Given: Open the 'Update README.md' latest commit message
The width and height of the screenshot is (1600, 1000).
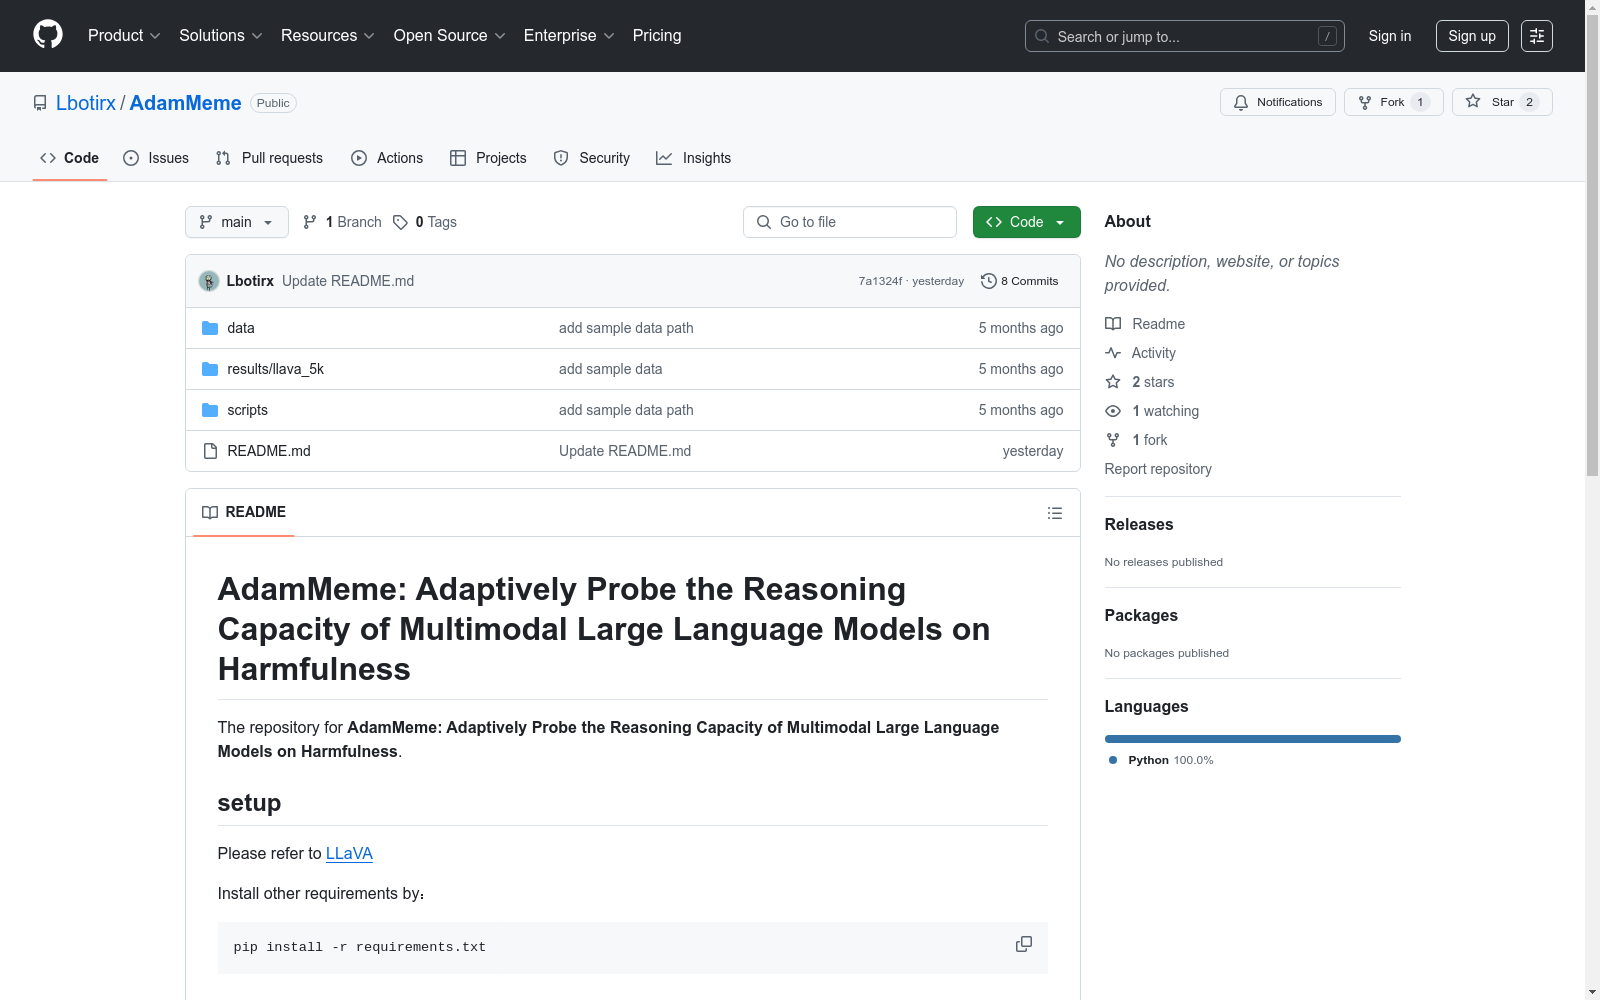Looking at the screenshot, I should (x=348, y=281).
